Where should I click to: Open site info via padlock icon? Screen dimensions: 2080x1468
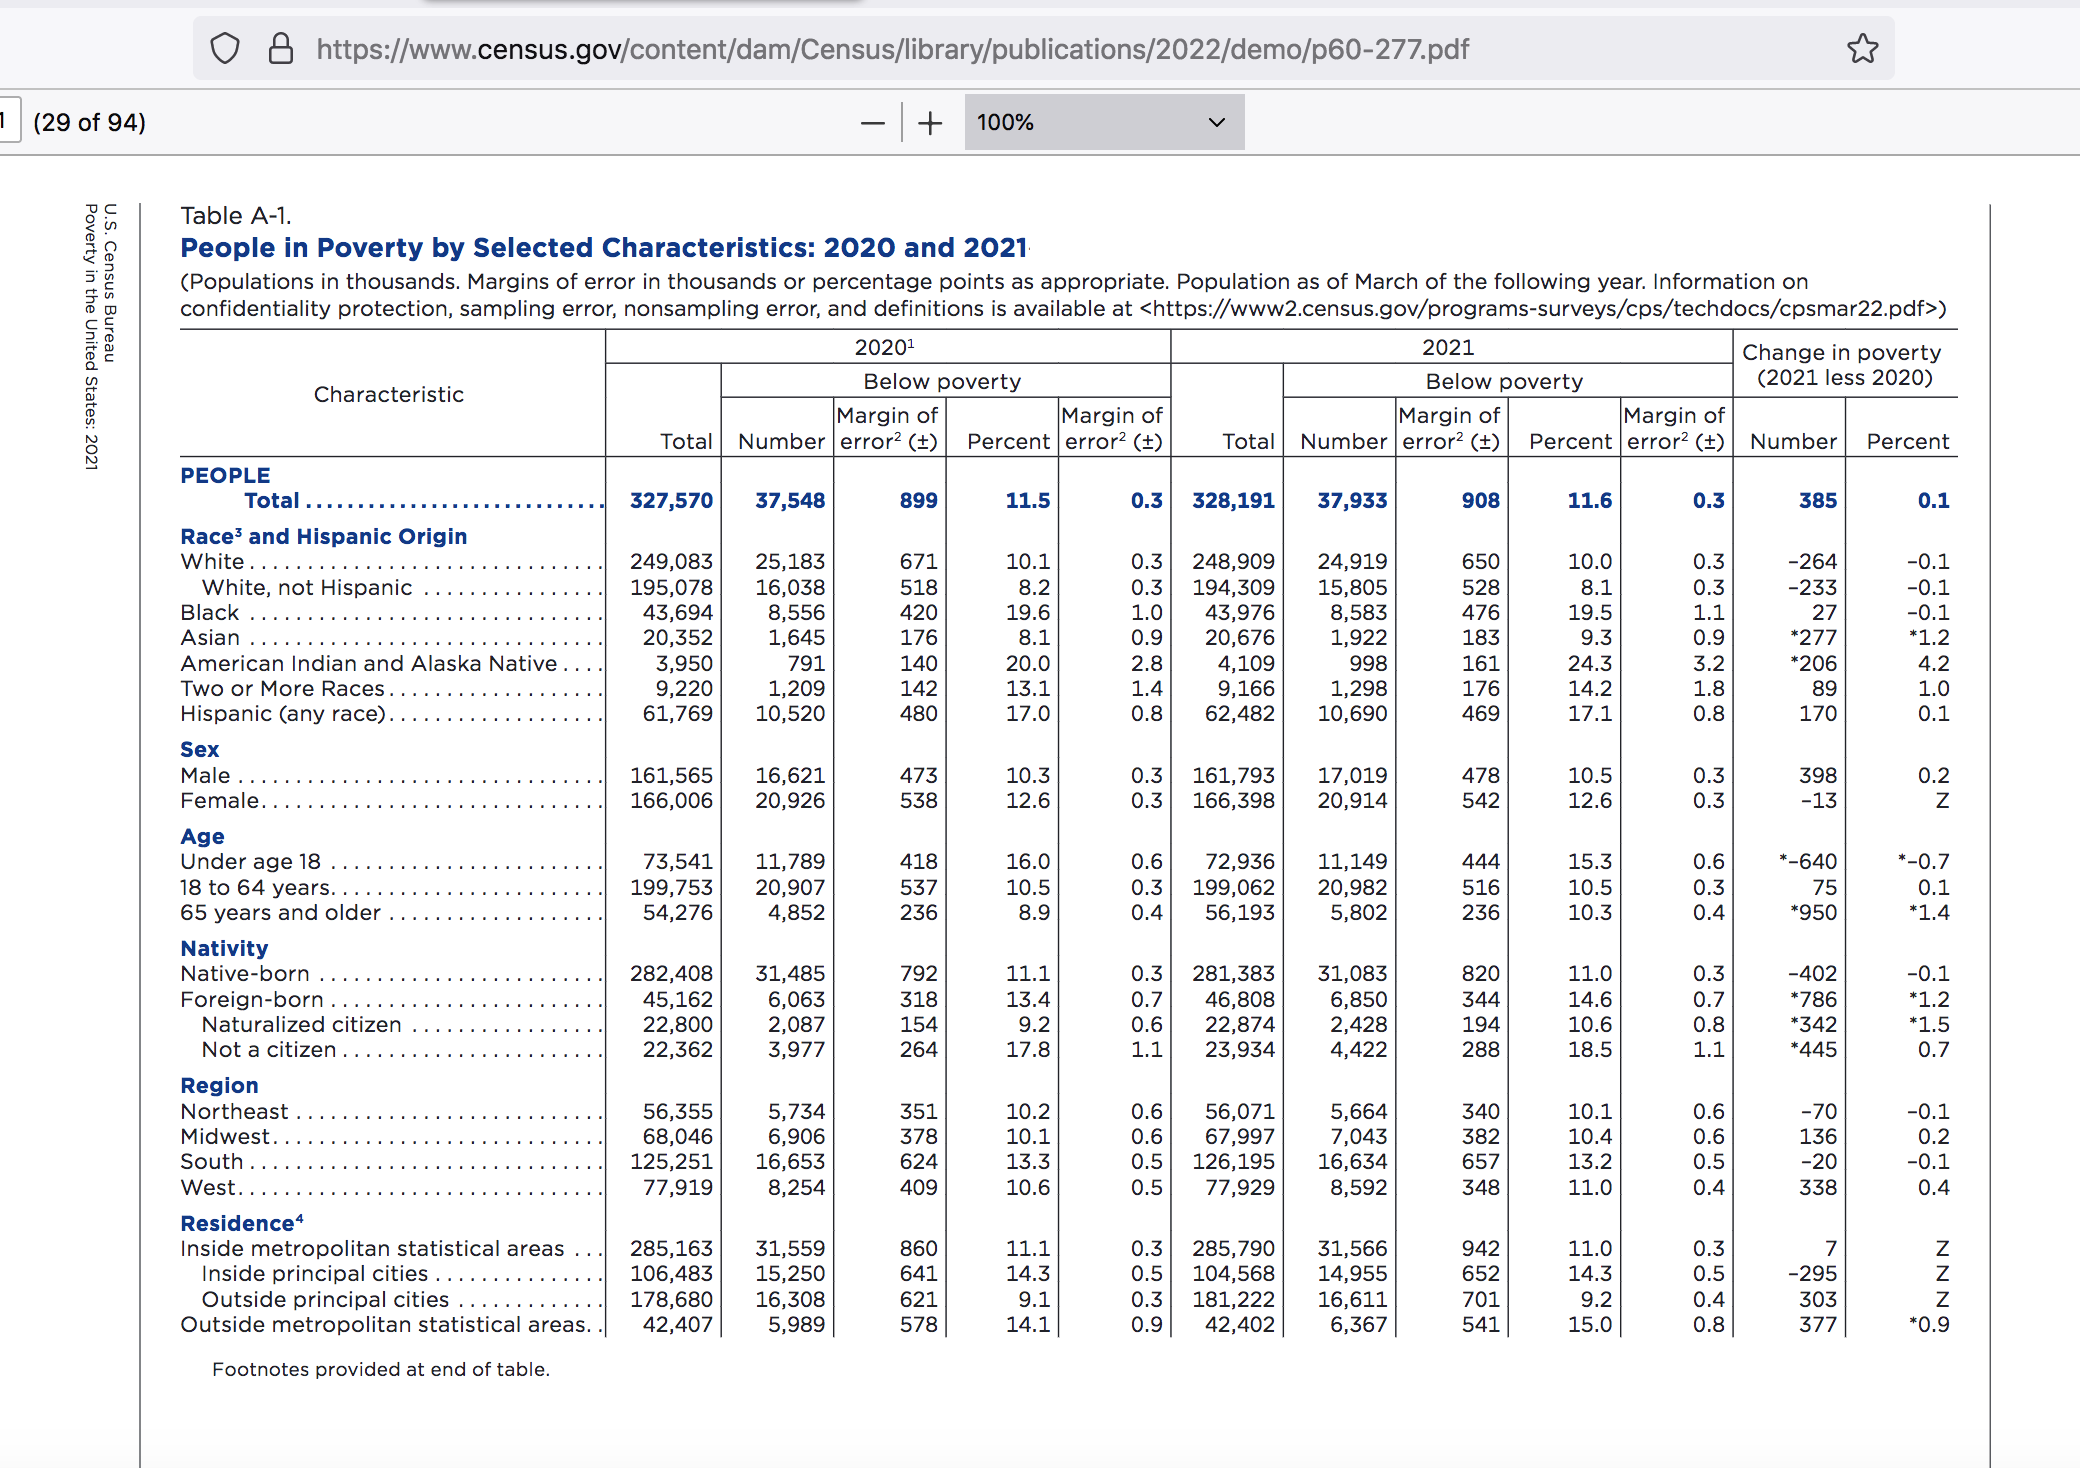click(281, 49)
